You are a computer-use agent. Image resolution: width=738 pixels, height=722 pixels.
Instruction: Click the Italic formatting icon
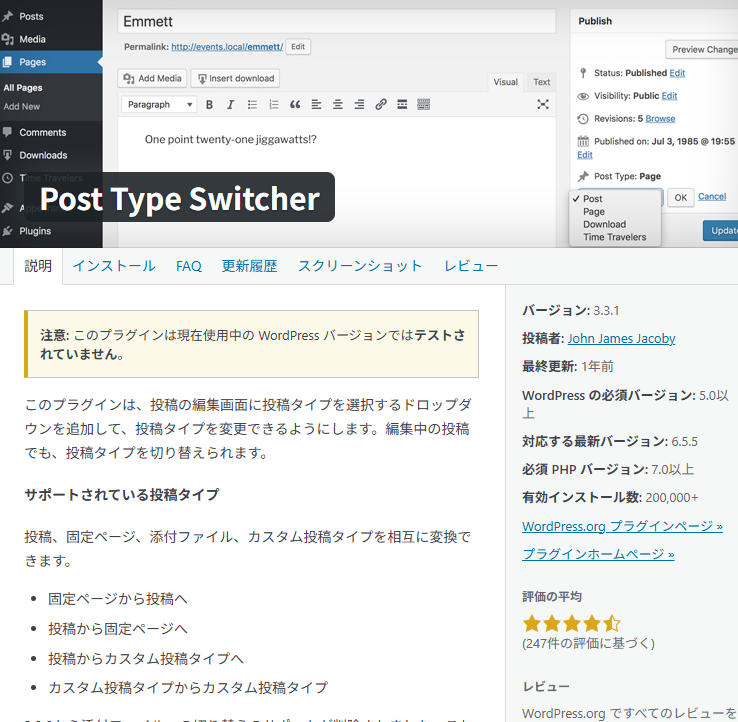230,104
